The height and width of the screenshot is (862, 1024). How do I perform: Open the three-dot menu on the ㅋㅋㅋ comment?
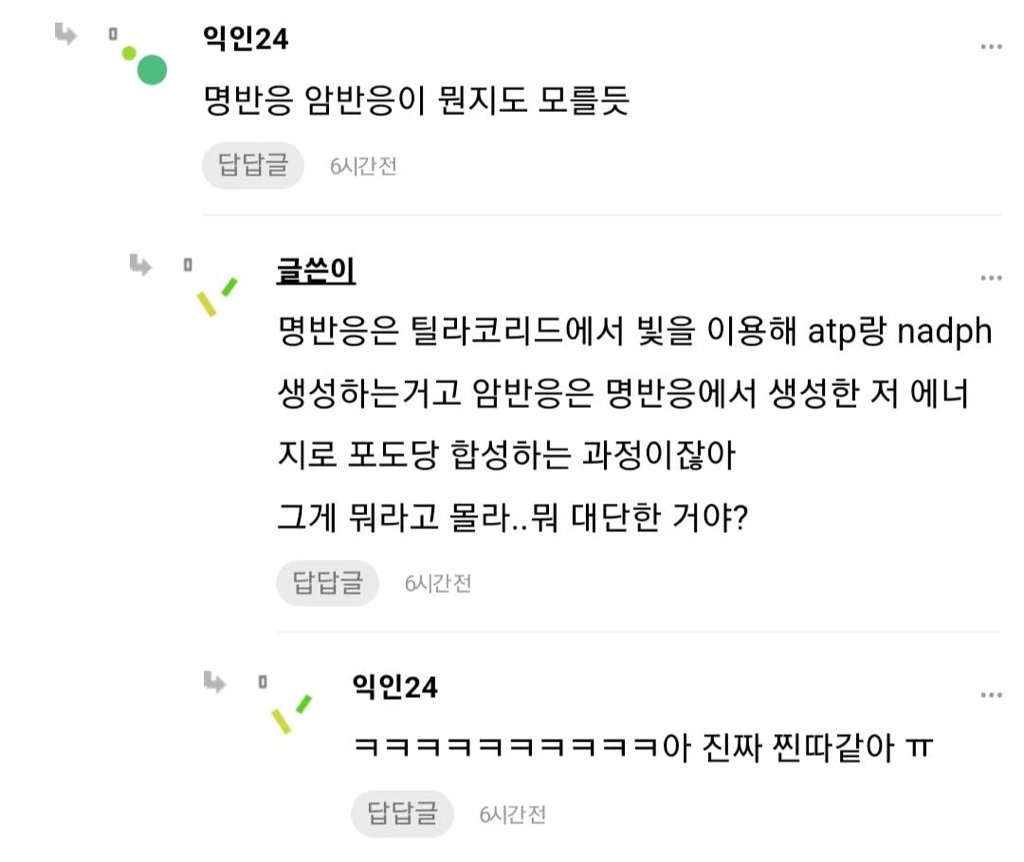991,695
